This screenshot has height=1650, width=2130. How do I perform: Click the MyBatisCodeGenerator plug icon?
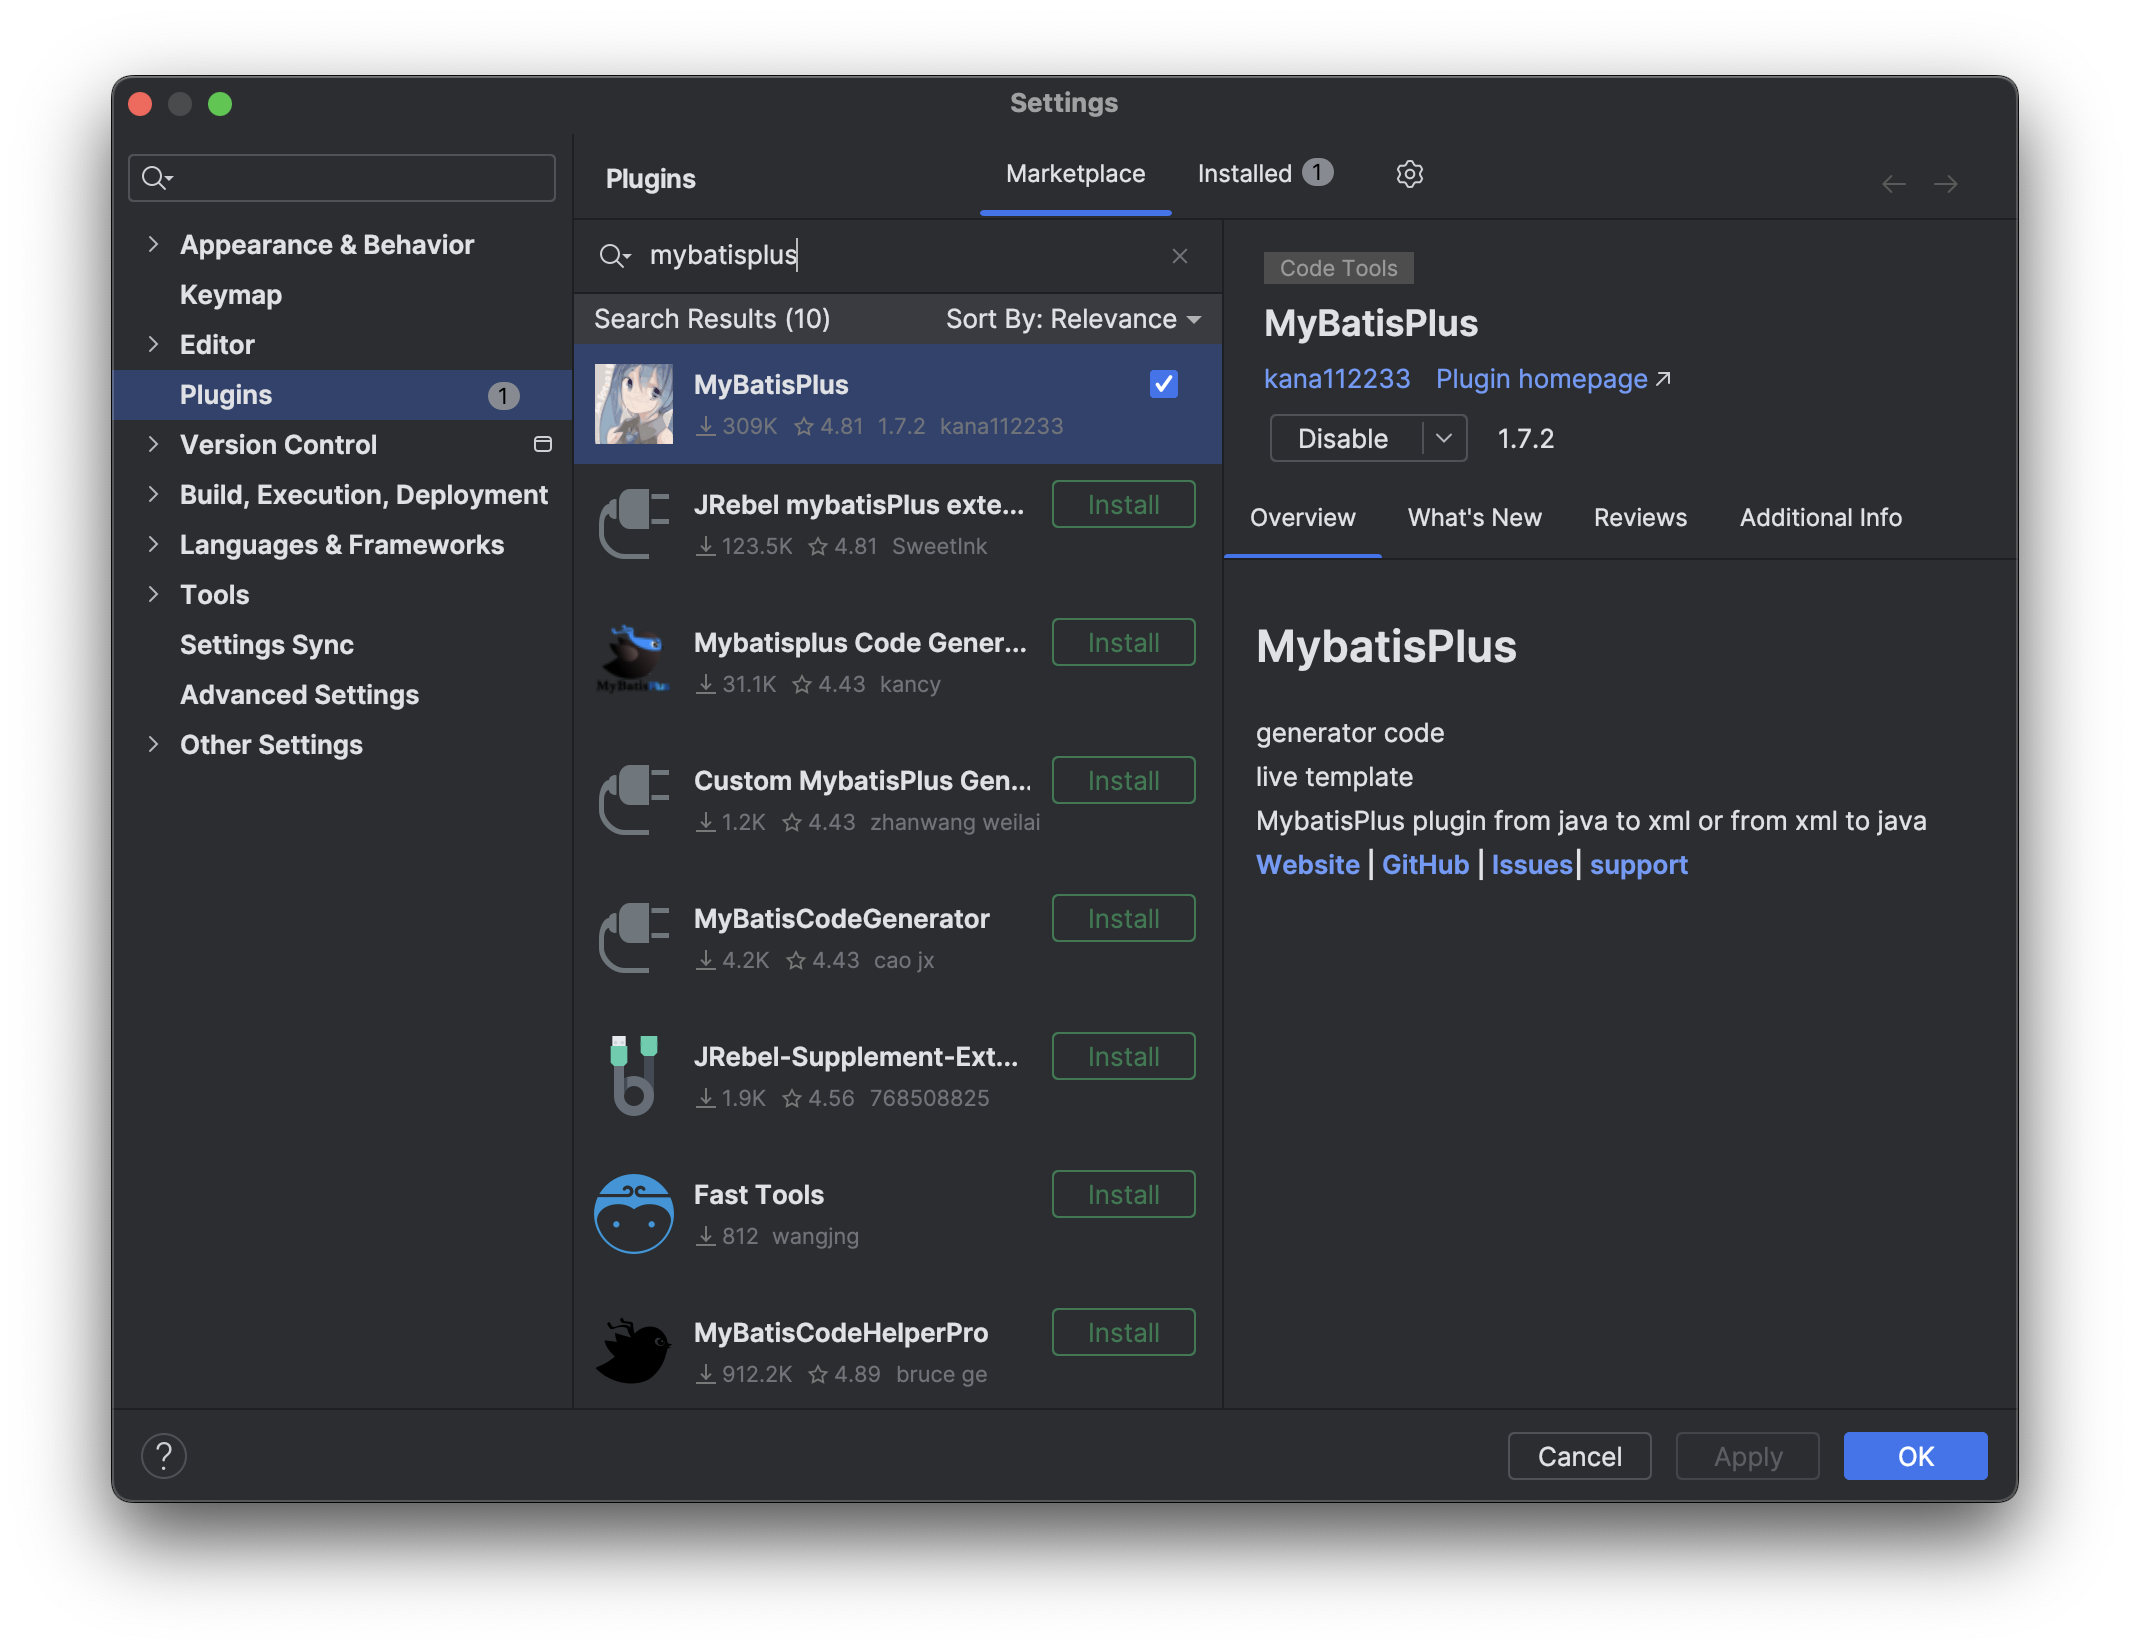(634, 938)
